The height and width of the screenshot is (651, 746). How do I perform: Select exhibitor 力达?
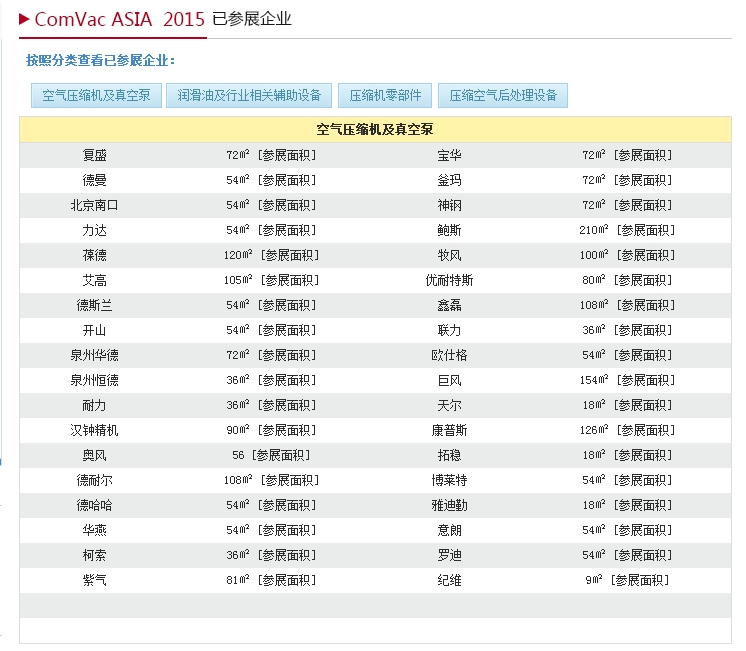(x=94, y=230)
